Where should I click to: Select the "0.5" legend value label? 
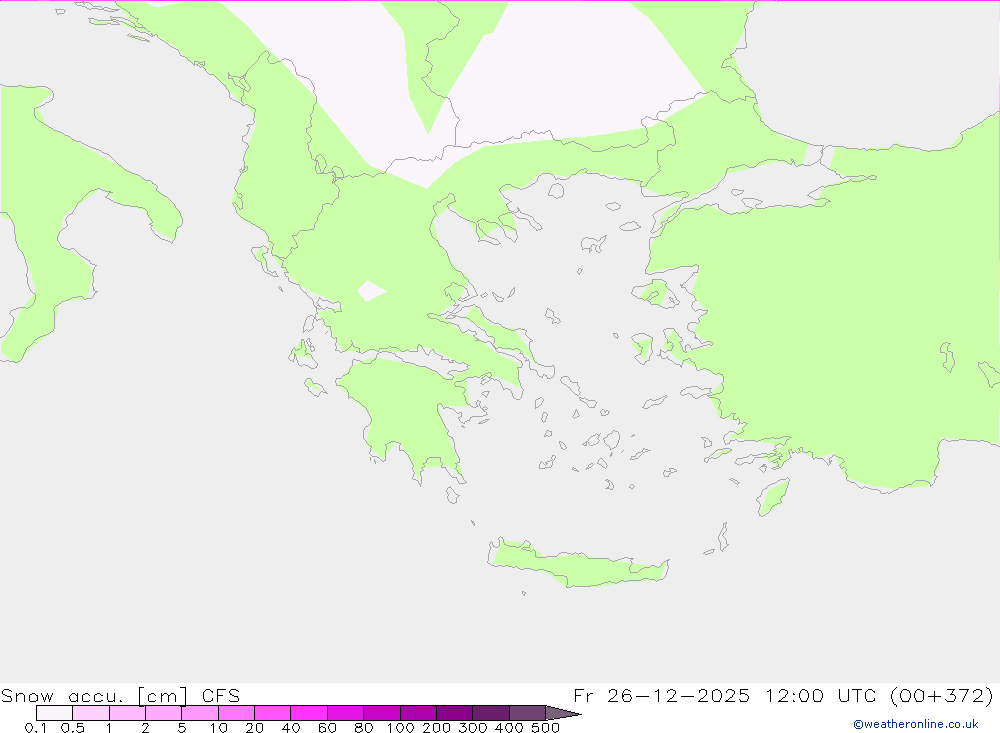click(x=73, y=727)
